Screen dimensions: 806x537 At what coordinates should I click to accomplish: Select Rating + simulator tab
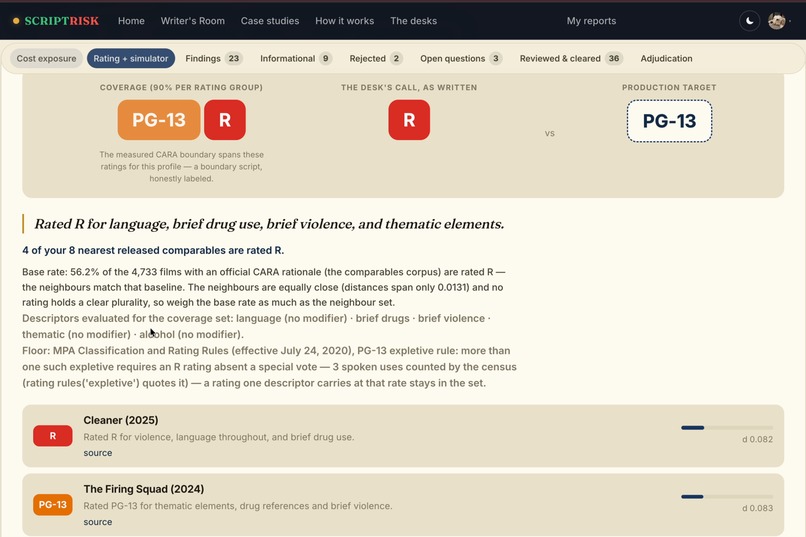pyautogui.click(x=131, y=59)
